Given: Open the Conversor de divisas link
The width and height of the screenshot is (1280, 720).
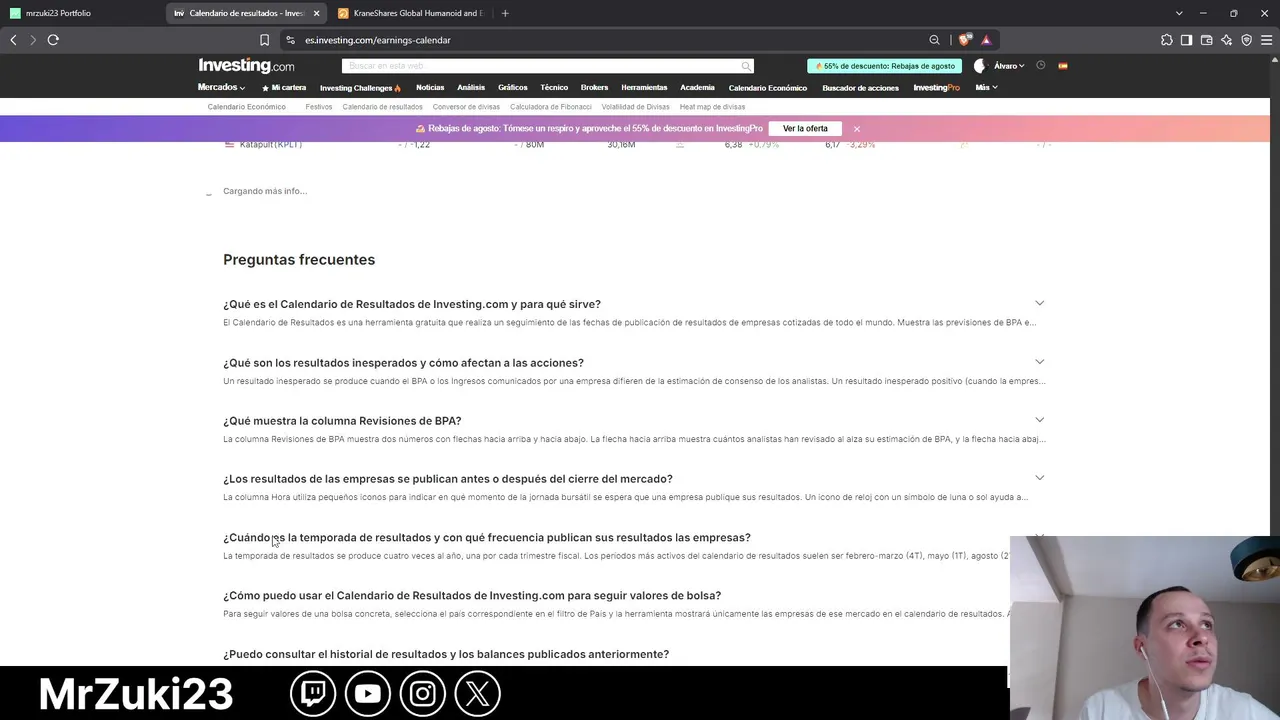Looking at the screenshot, I should point(466,107).
